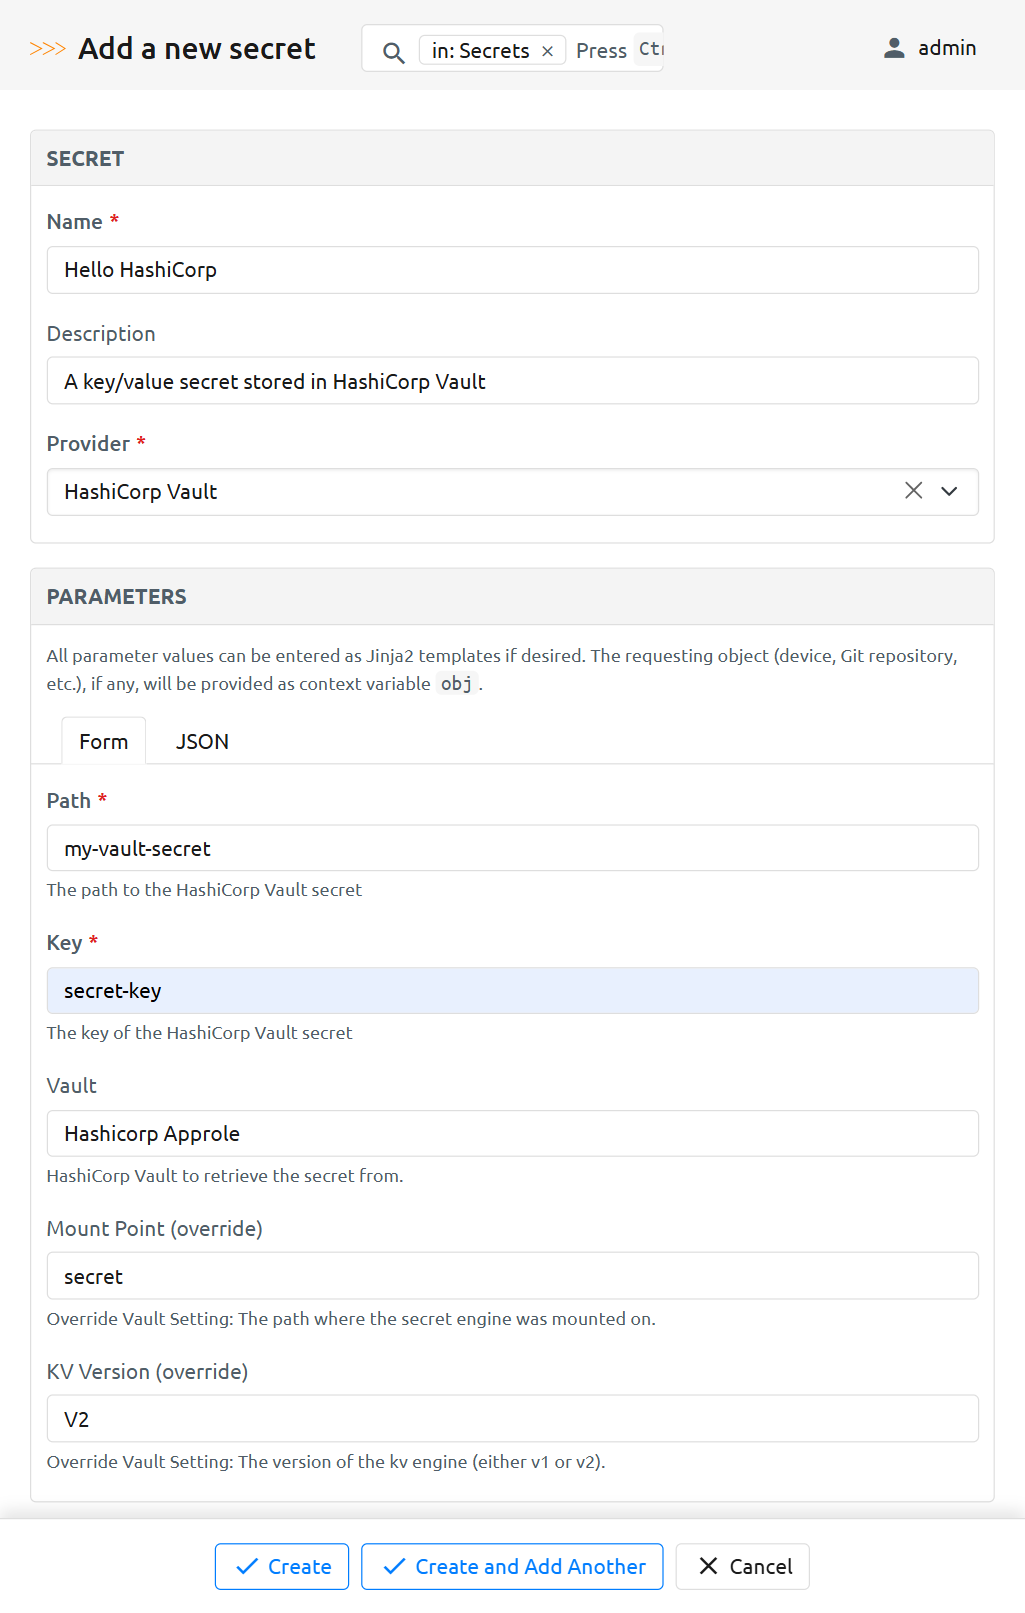Focus the KV Version override field
Viewport: 1025px width, 1613px height.
[512, 1419]
